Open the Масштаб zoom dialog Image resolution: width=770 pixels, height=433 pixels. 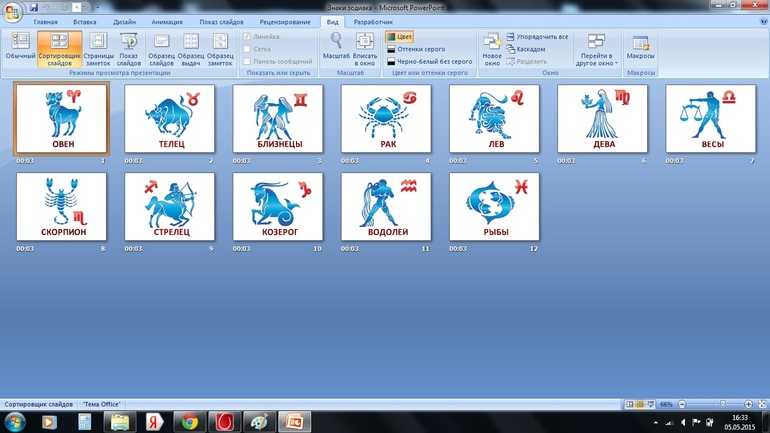(337, 47)
